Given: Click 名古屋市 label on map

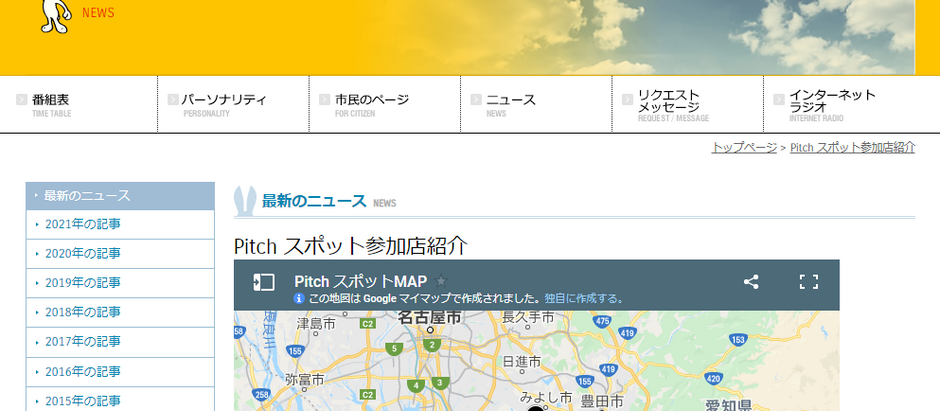Looking at the screenshot, I should point(430,318).
